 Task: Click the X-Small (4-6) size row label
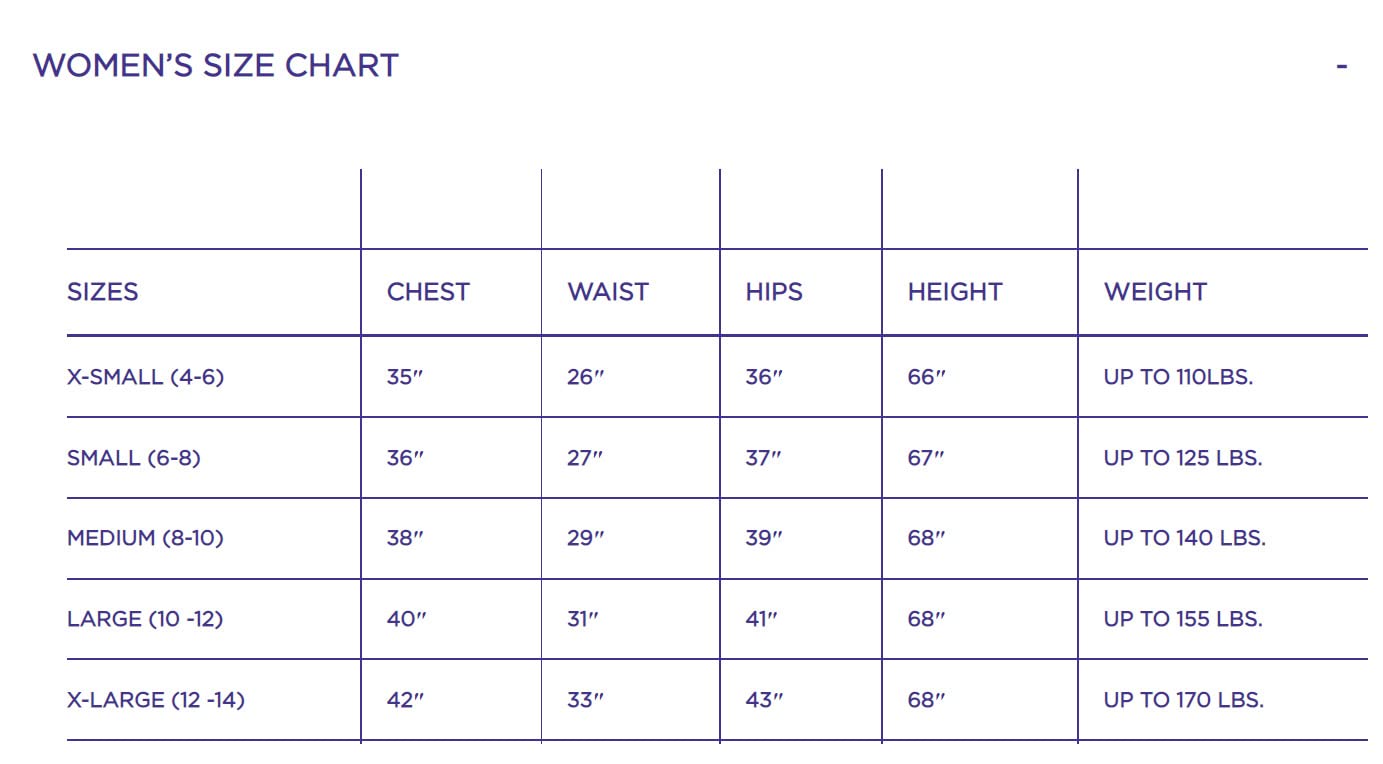point(145,377)
